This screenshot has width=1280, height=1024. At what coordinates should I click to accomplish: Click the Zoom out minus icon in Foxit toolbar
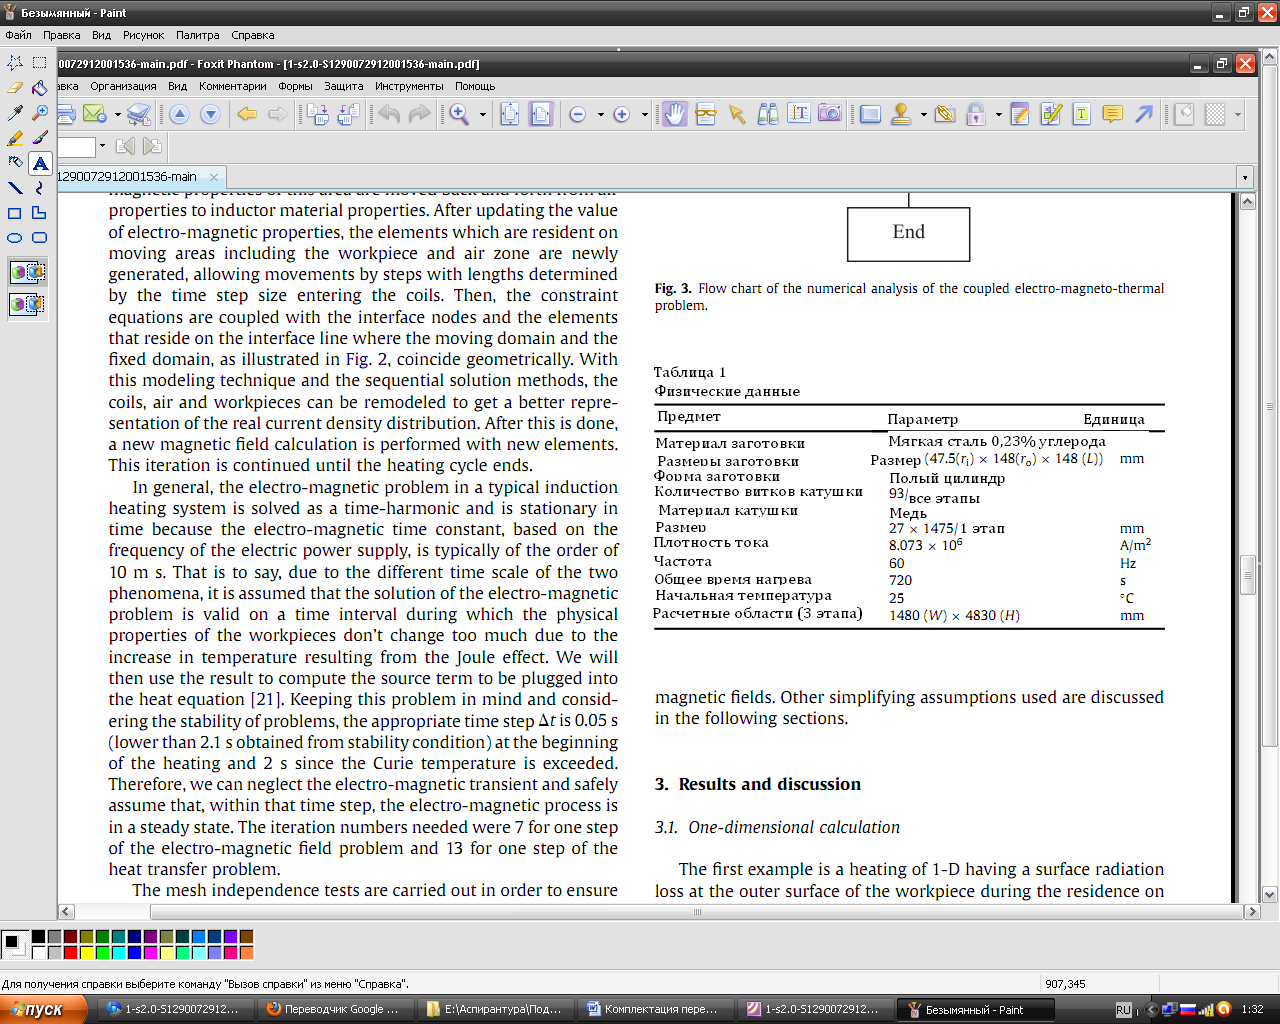coord(577,114)
